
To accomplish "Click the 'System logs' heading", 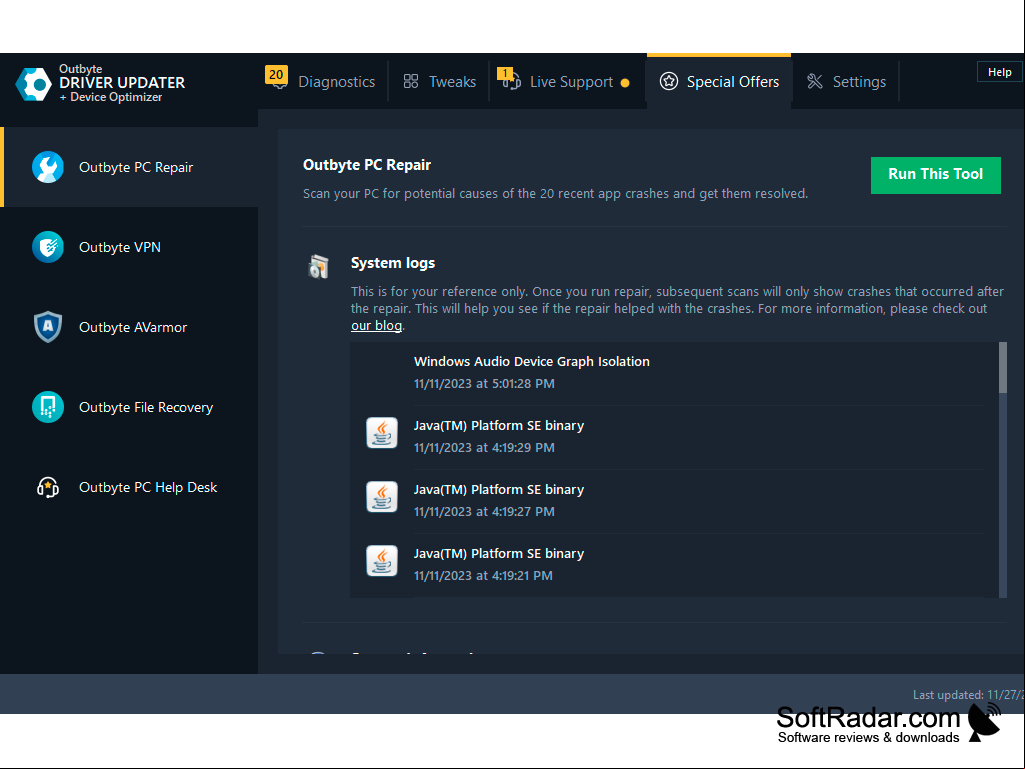I will [393, 263].
